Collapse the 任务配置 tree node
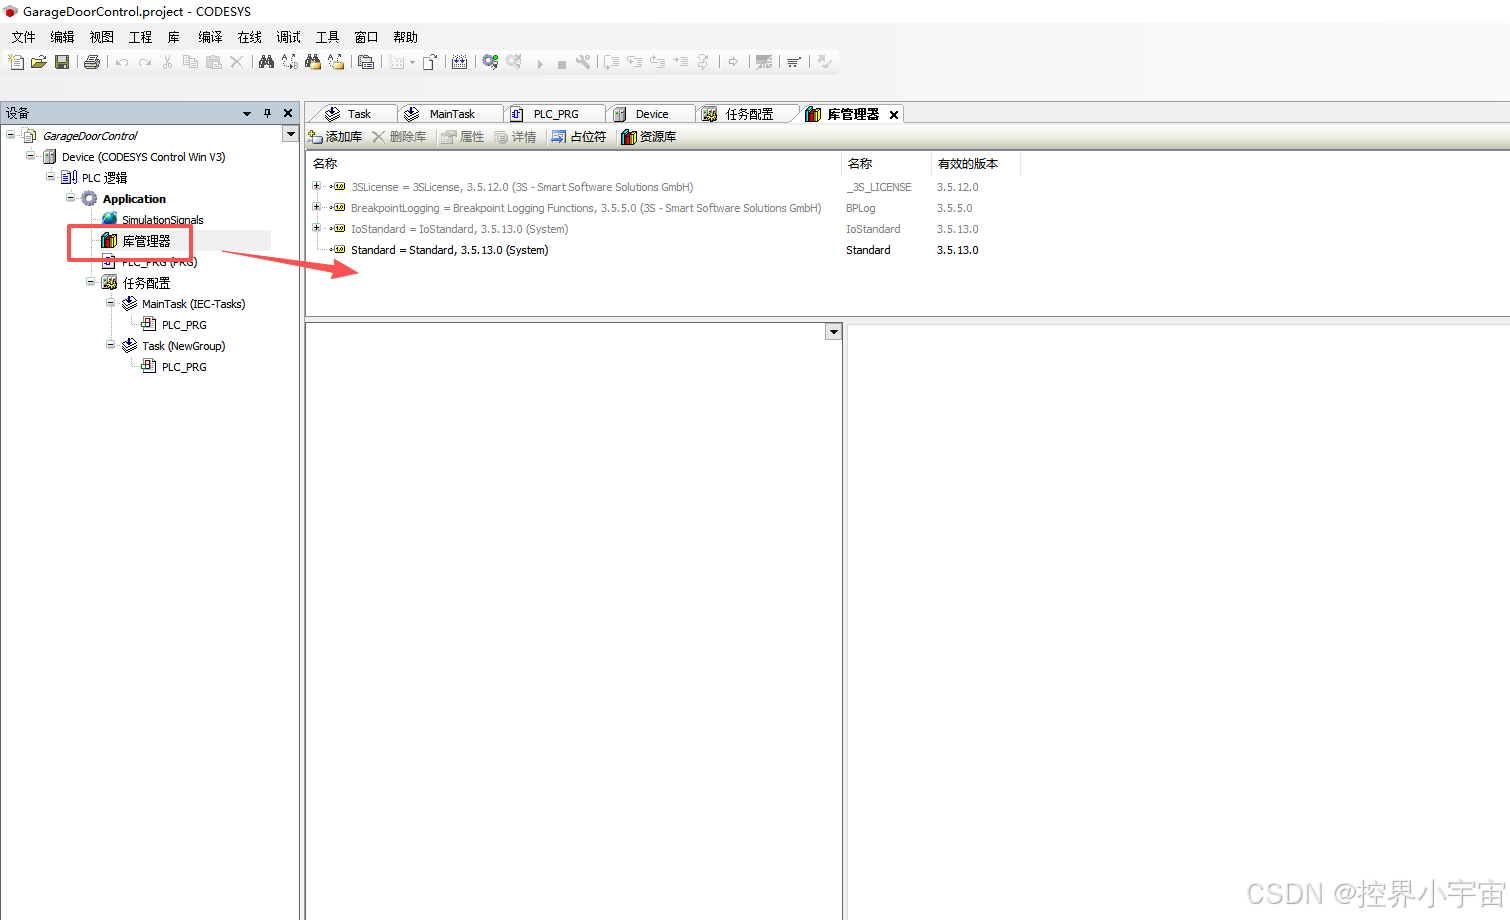 click(x=90, y=281)
